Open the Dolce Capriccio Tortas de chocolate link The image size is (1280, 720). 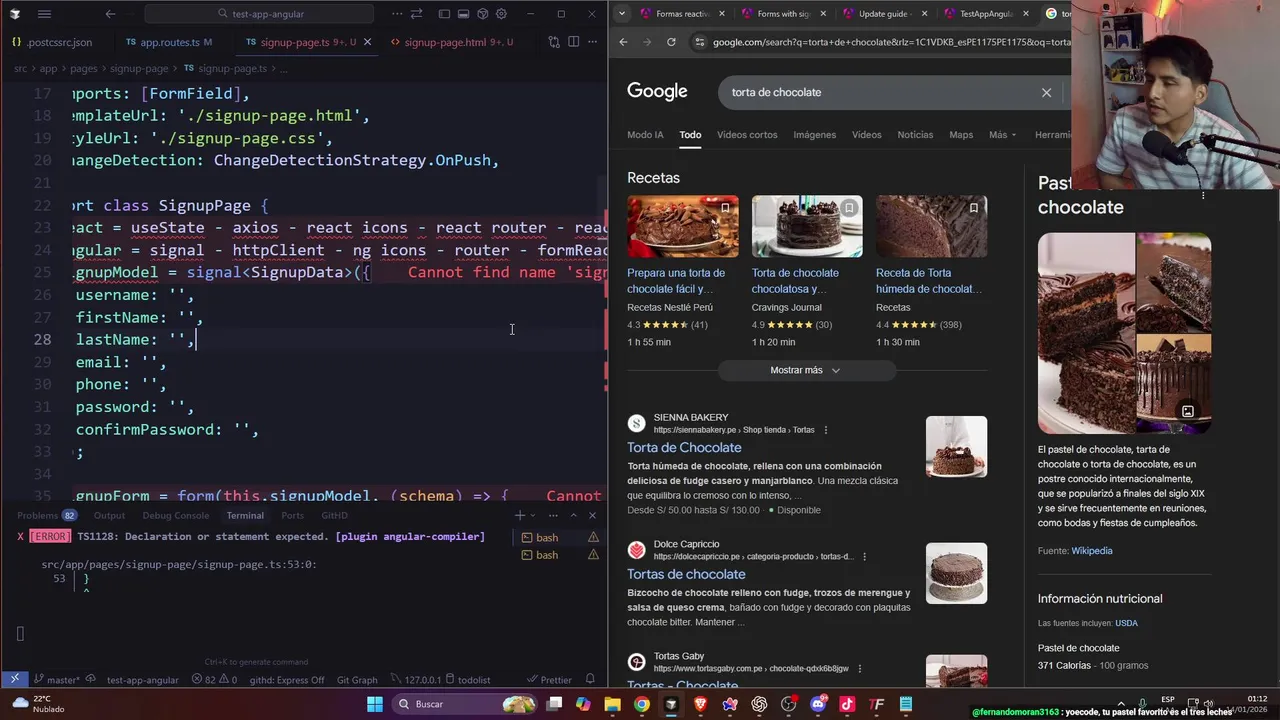coord(686,574)
